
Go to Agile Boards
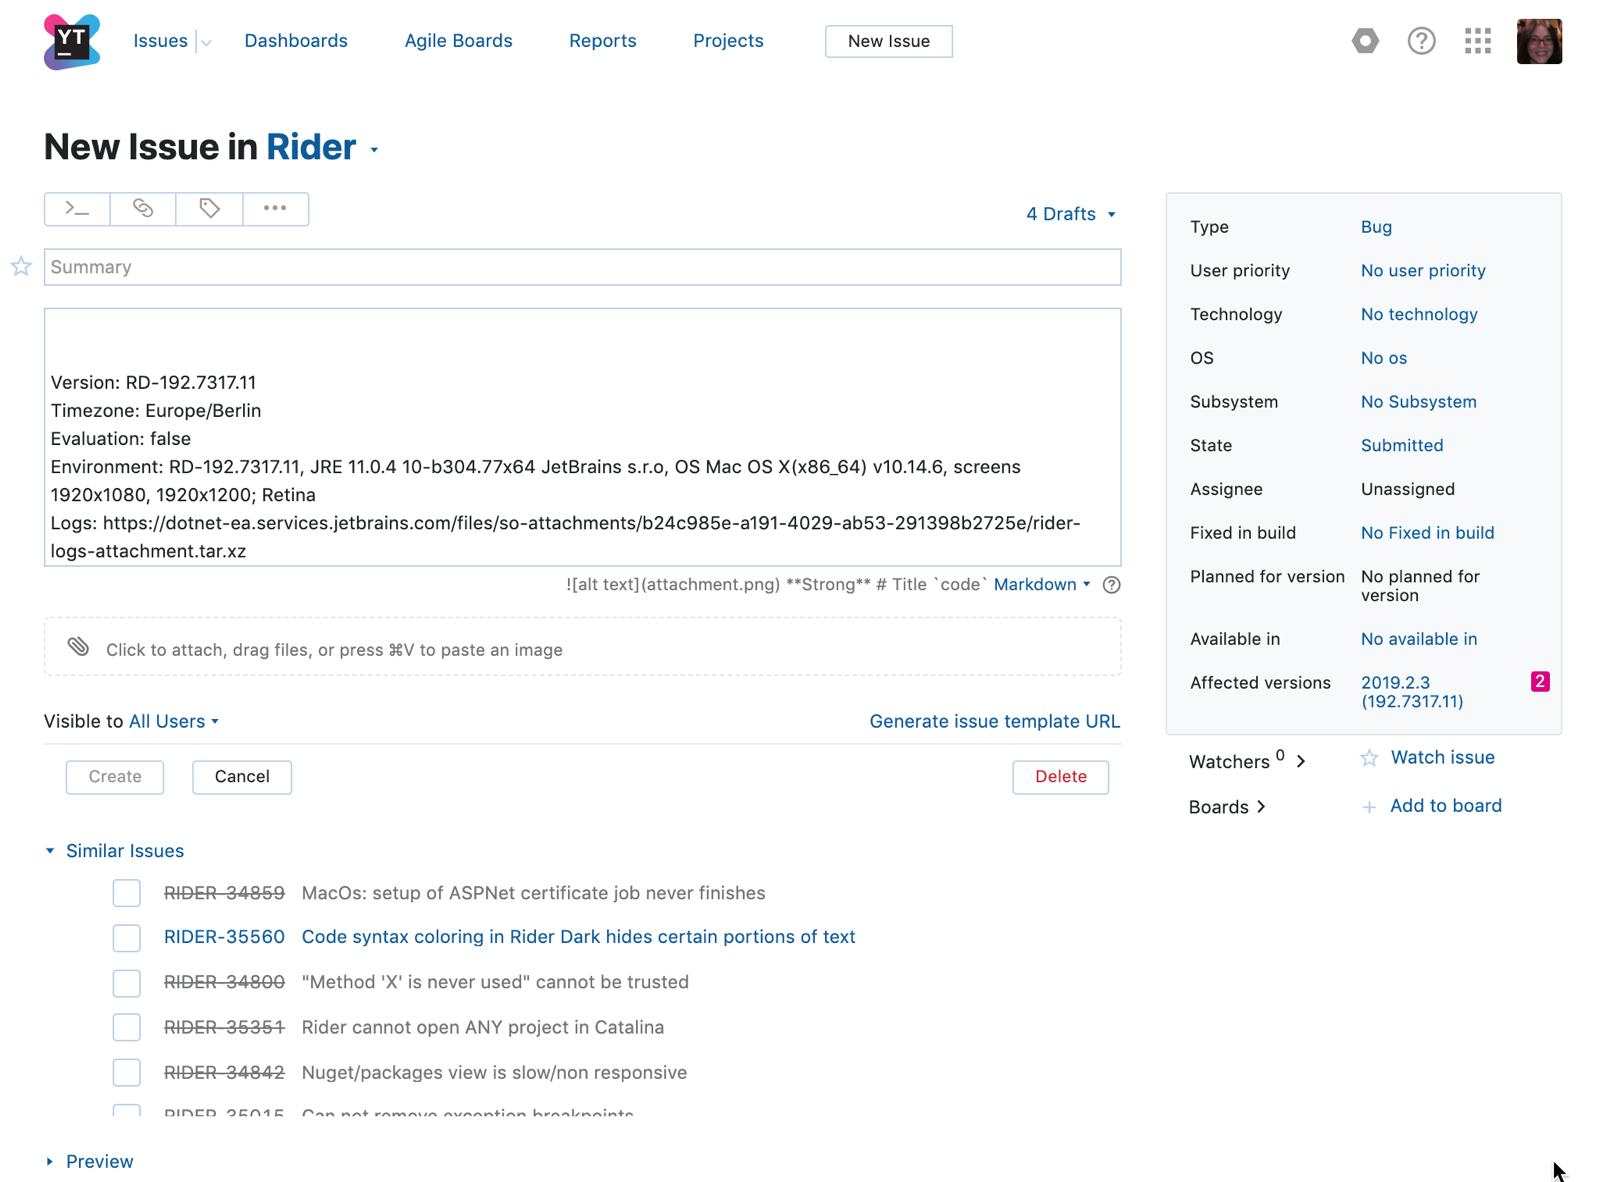coord(458,41)
